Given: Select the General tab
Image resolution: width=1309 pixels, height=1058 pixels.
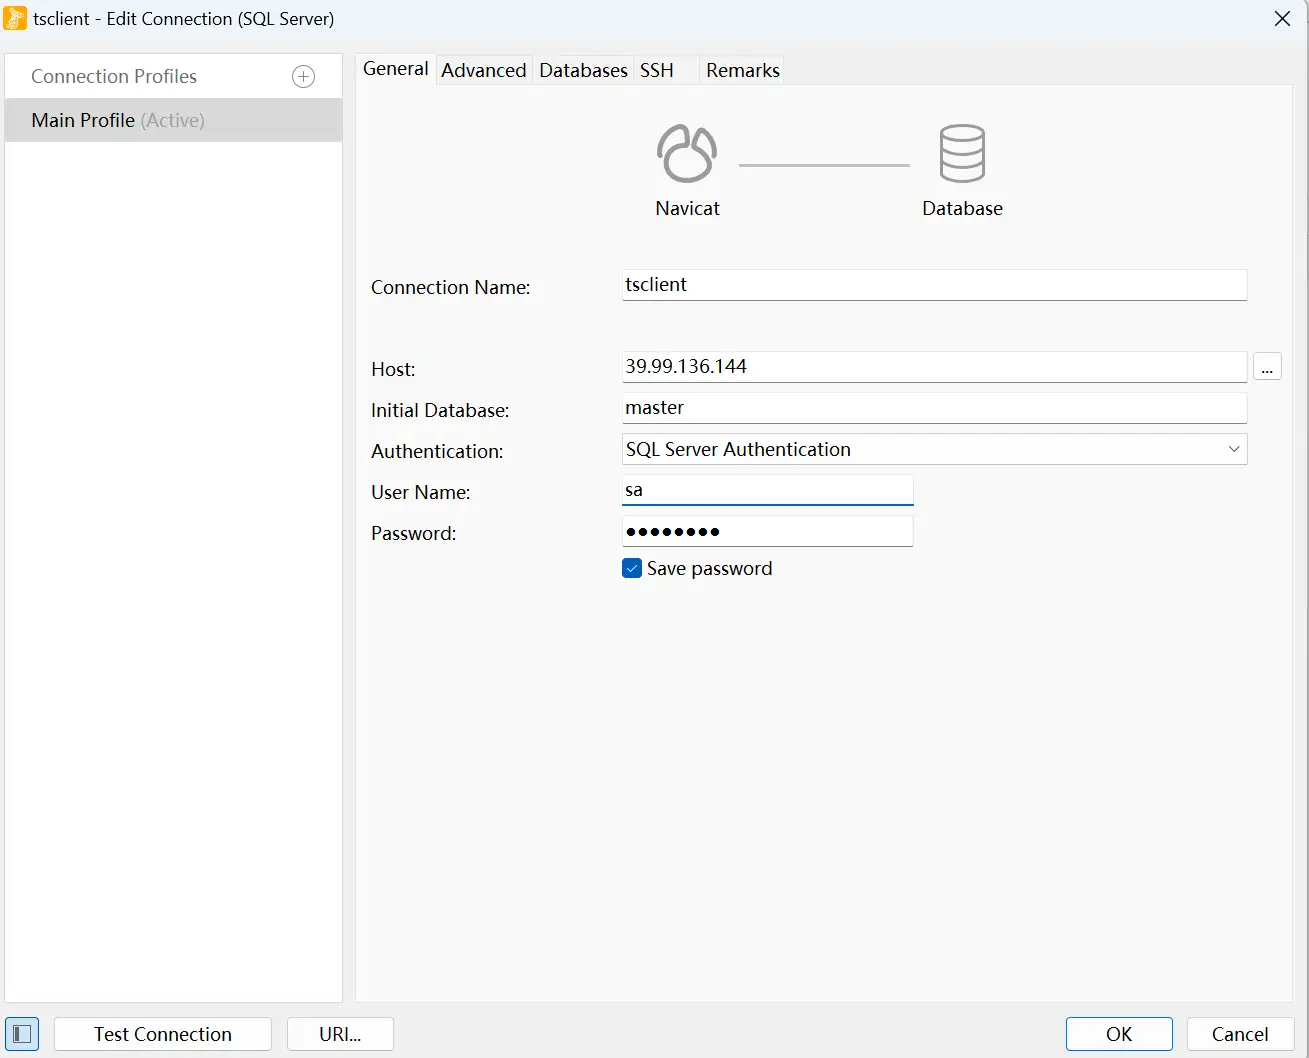Looking at the screenshot, I should click(x=395, y=69).
